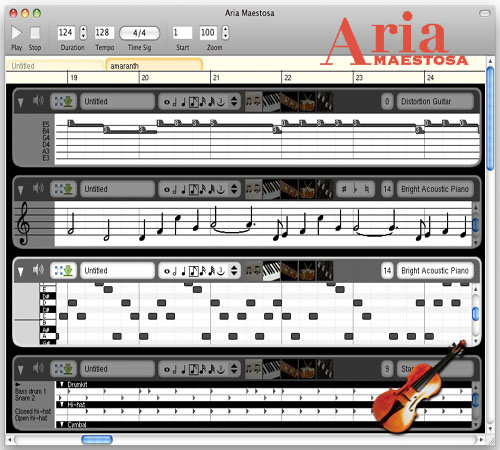
Task: Switch Distortion Guitar track to controller editor
Action: [x=324, y=101]
